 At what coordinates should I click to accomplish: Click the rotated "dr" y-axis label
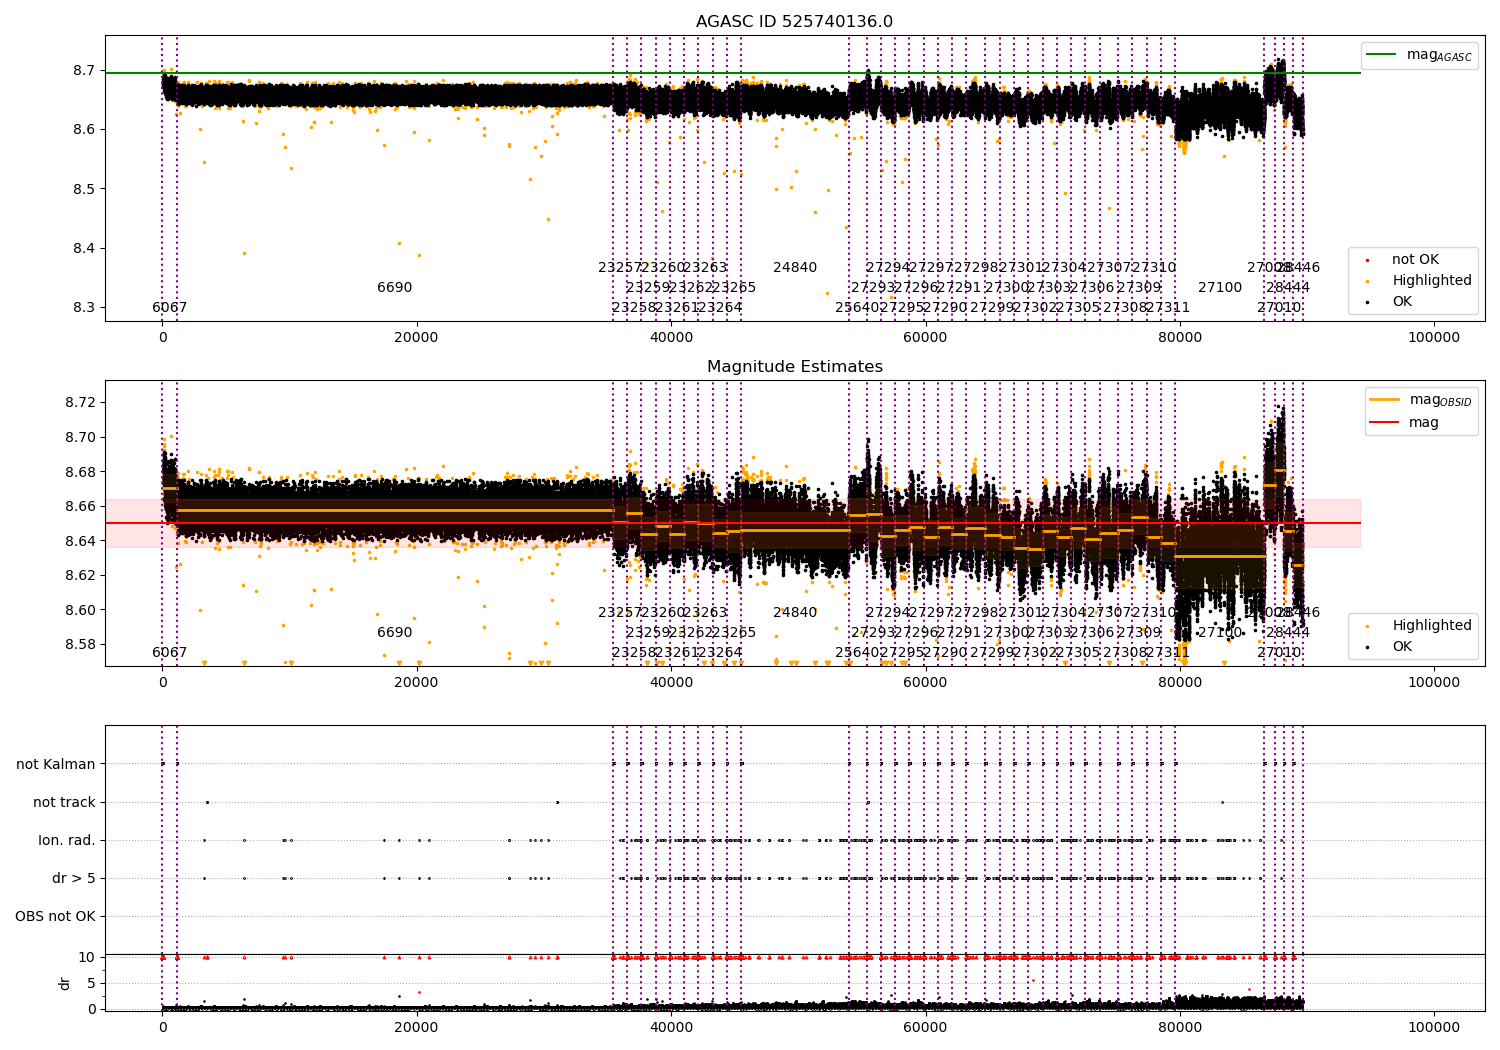[64, 983]
